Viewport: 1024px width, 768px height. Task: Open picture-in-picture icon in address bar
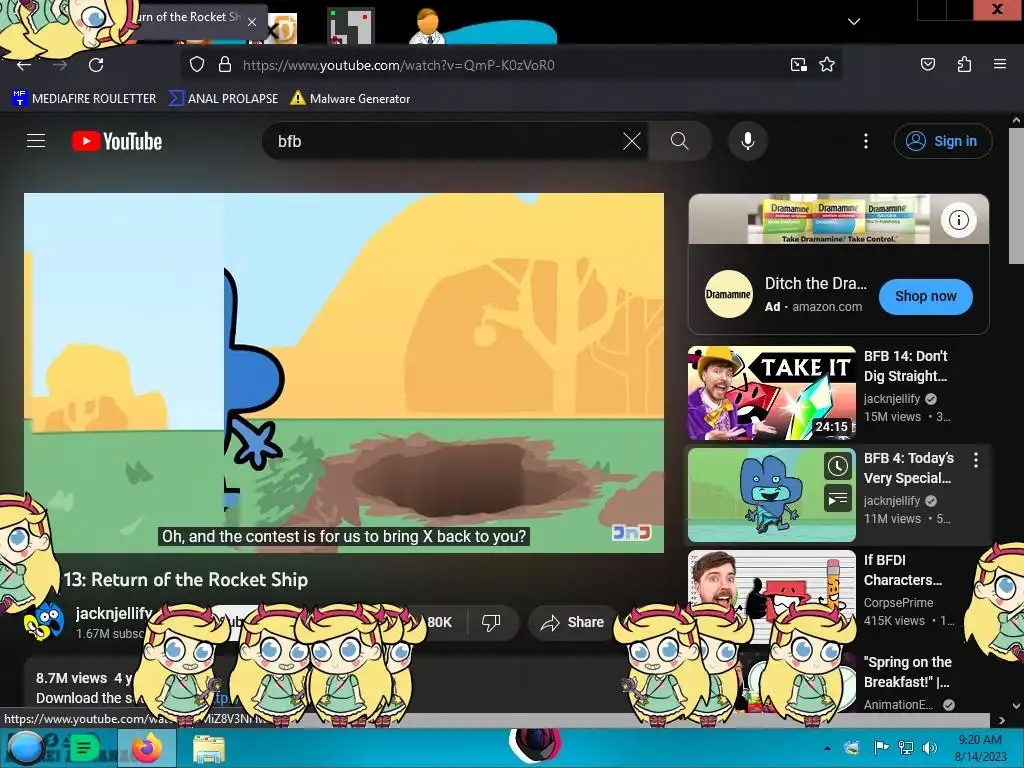tap(798, 65)
